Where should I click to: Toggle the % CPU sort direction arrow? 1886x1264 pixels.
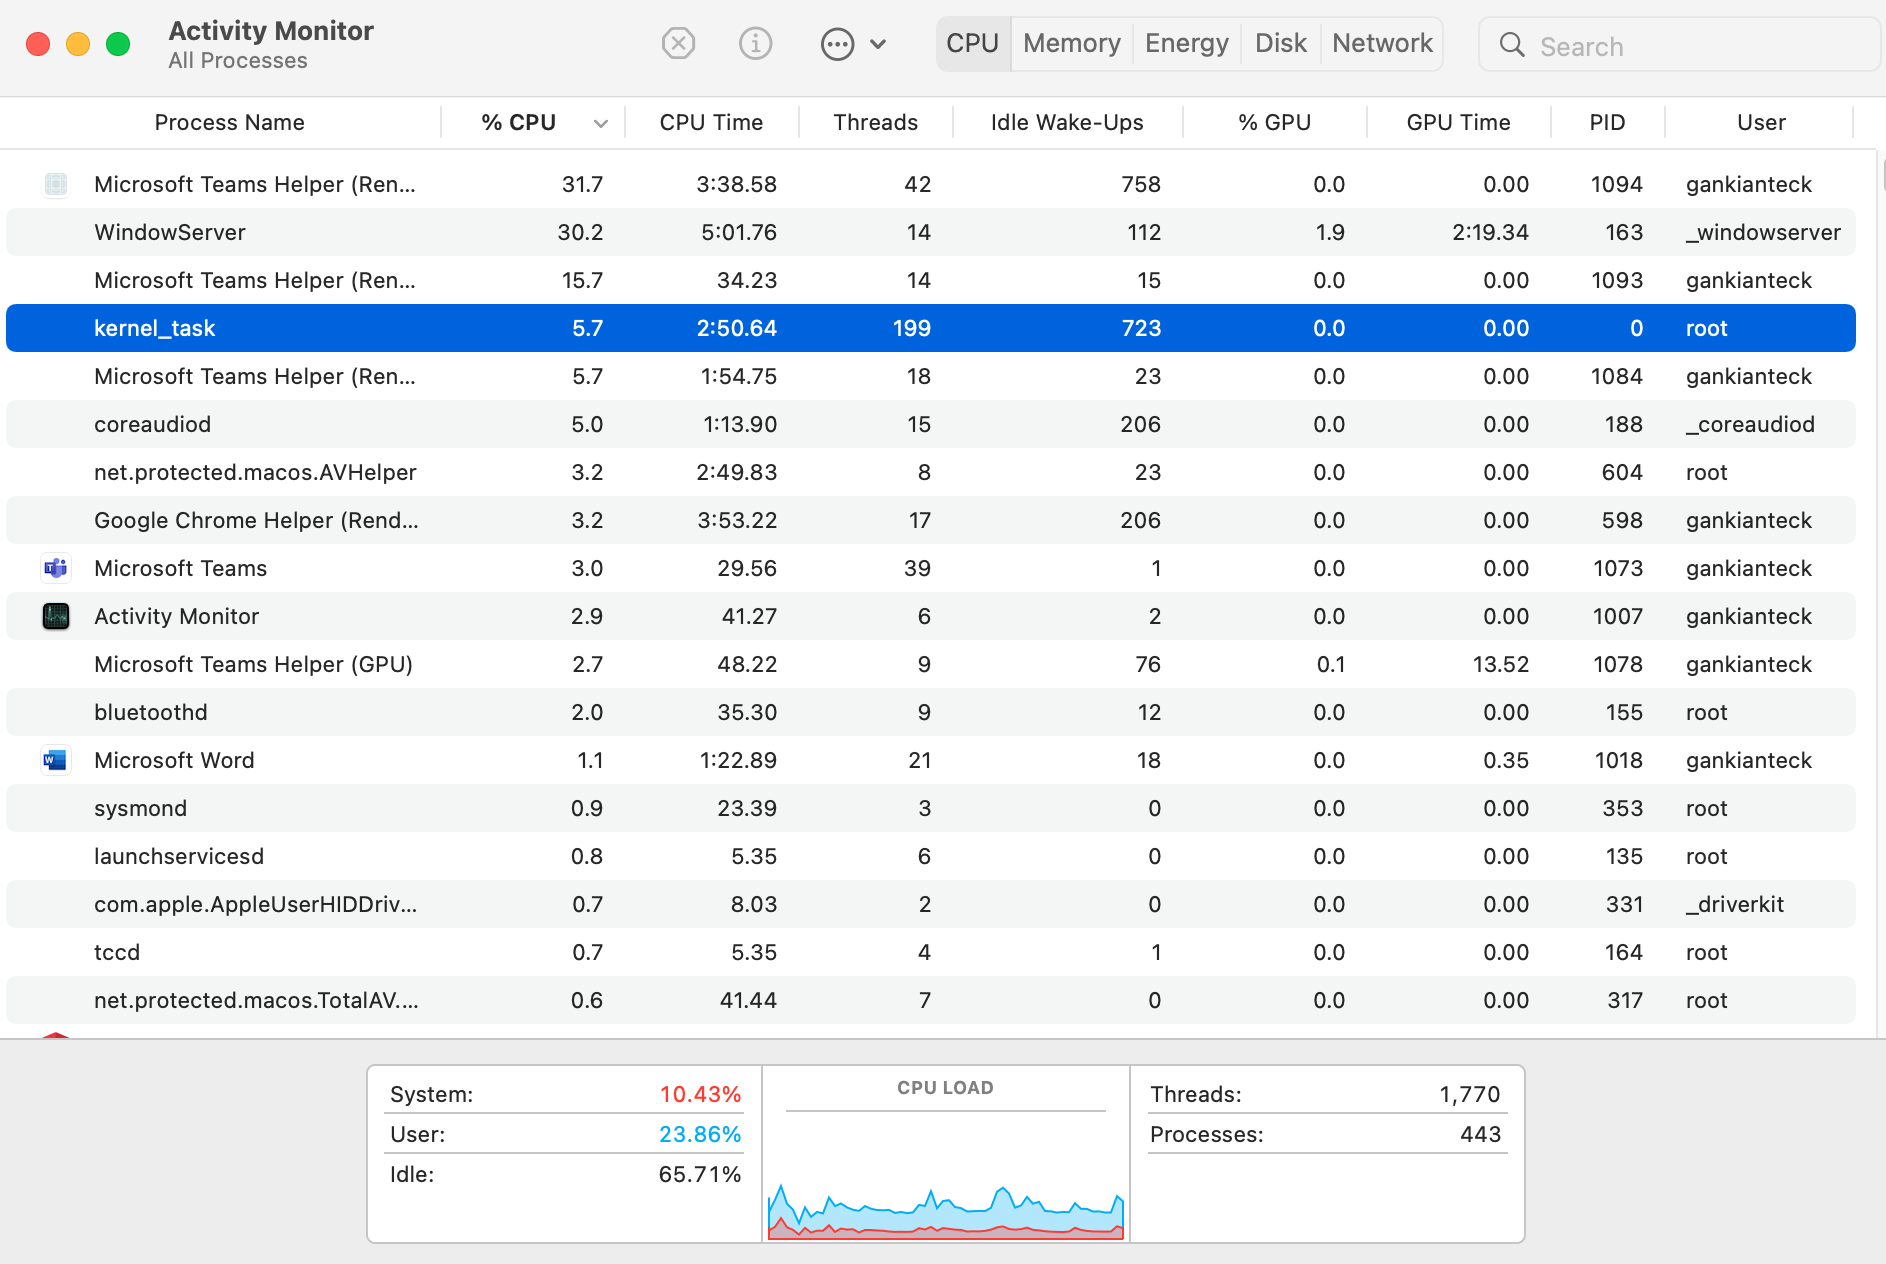point(600,123)
